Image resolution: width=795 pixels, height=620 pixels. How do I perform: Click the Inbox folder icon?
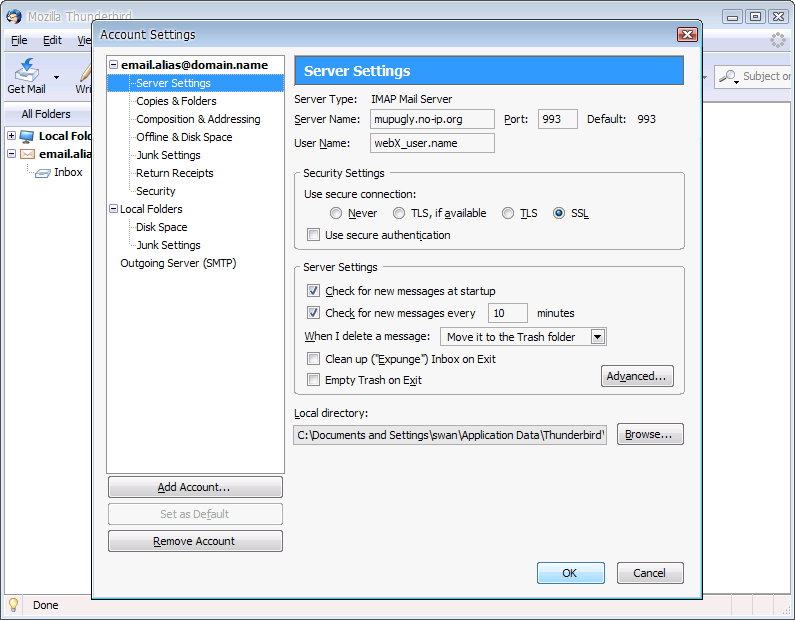pos(43,173)
